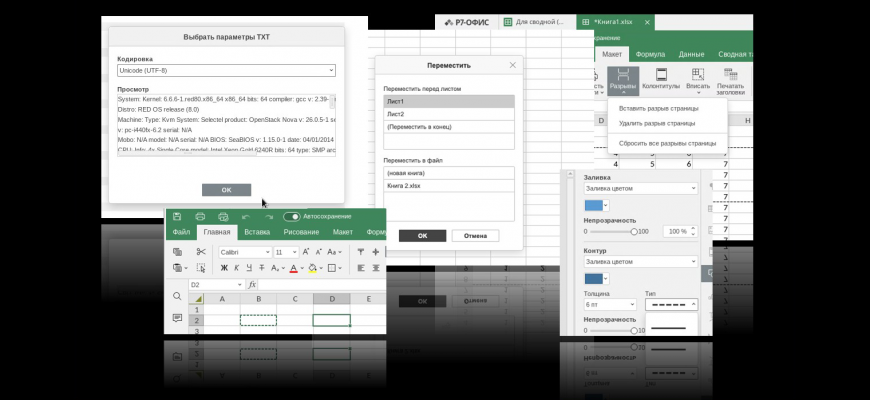Click the Cut scissors icon

201,252
